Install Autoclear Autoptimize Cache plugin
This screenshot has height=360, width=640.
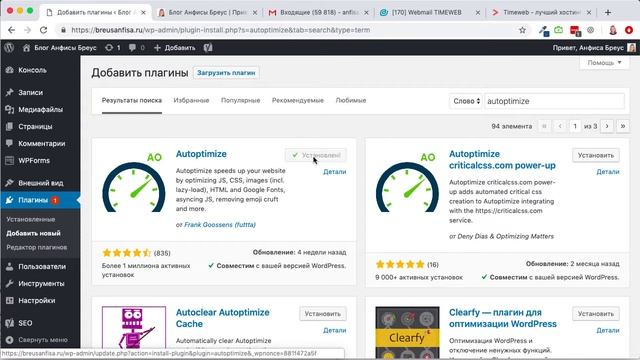(322, 314)
